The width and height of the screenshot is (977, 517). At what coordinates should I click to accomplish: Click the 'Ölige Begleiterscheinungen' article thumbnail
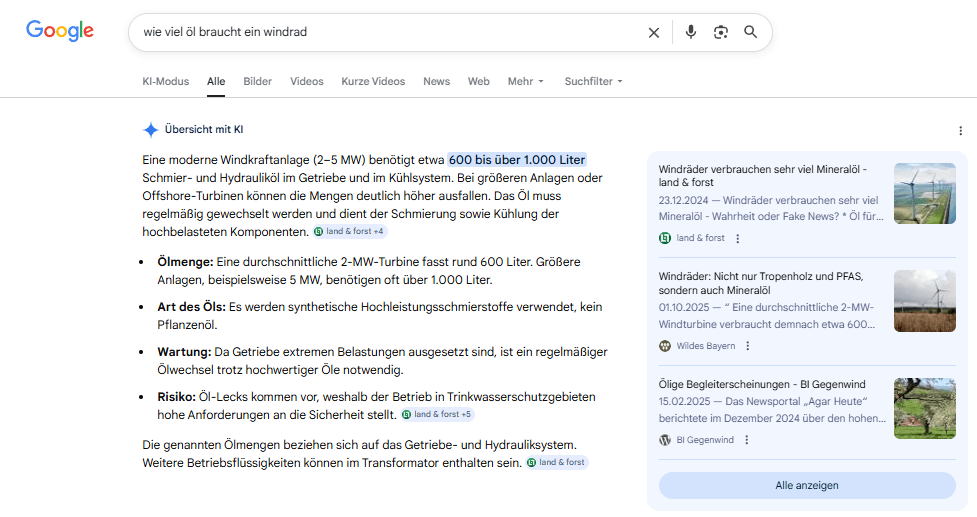924,408
